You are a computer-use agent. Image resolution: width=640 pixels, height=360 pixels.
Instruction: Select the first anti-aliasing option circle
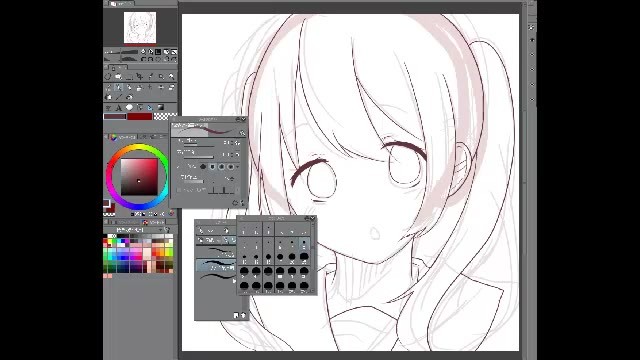tap(203, 167)
